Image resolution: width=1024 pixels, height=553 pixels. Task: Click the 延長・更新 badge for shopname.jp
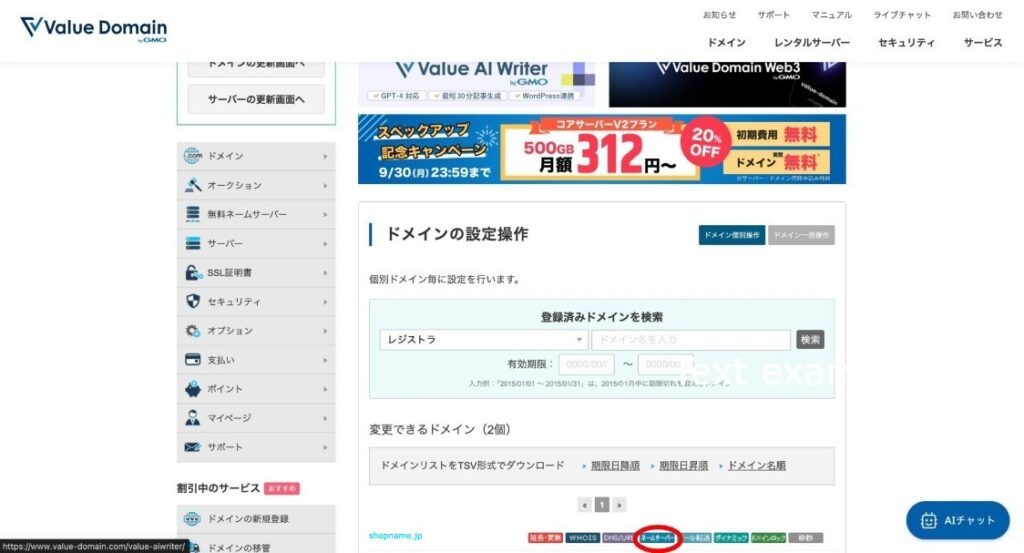545,538
